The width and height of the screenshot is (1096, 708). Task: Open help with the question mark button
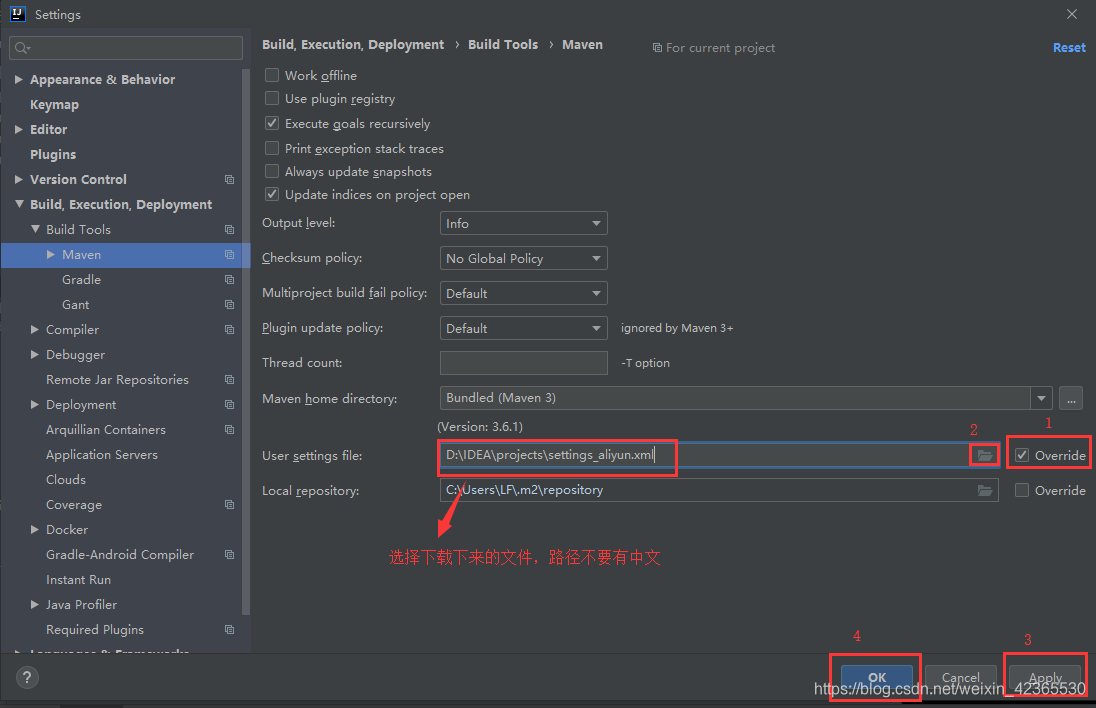click(27, 677)
